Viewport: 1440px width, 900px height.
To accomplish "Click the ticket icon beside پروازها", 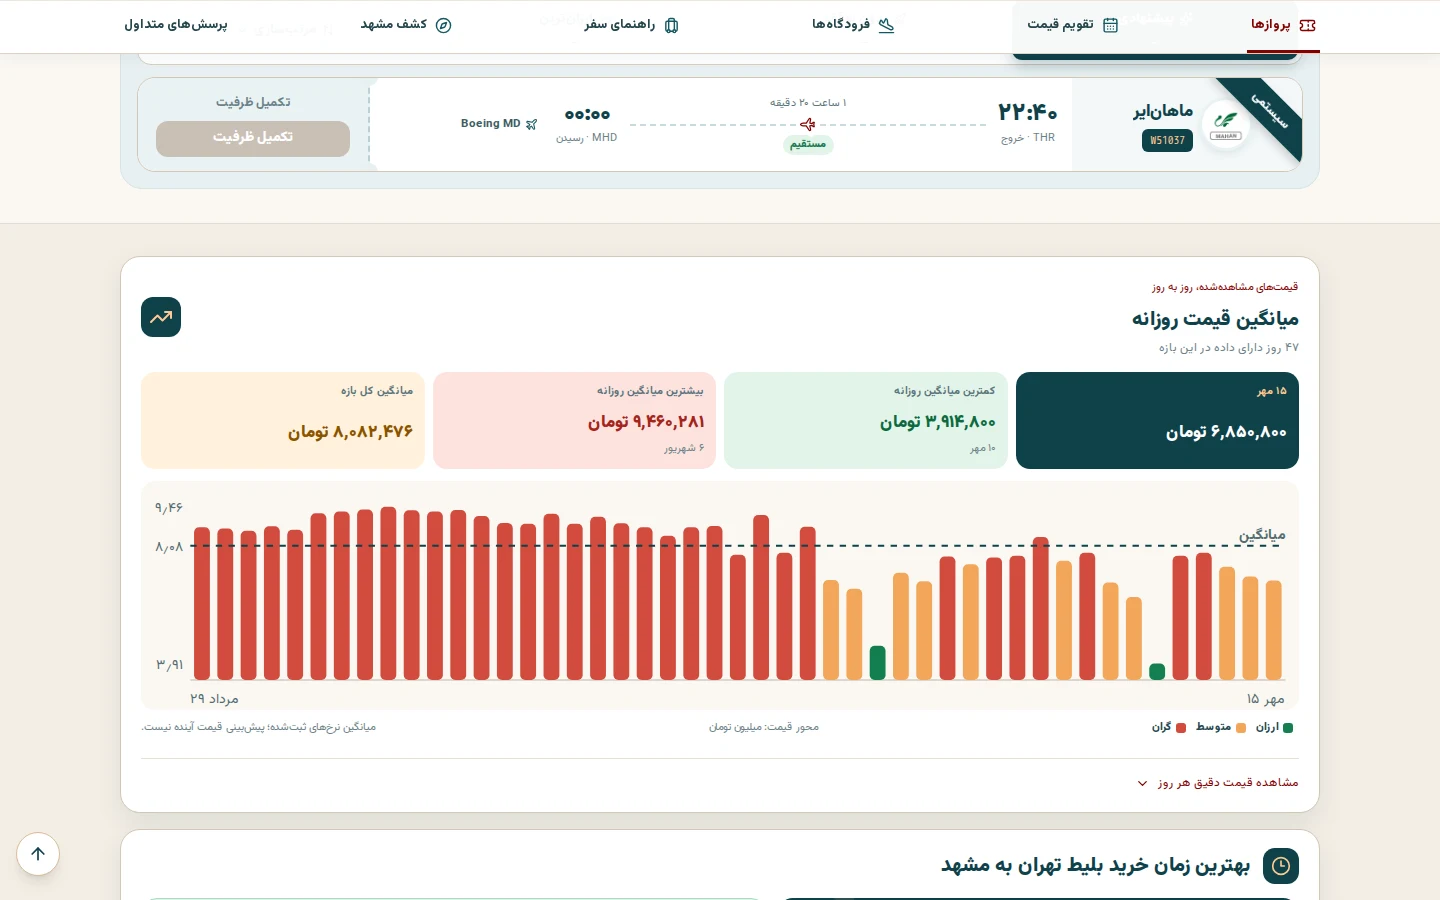I will (x=1307, y=25).
